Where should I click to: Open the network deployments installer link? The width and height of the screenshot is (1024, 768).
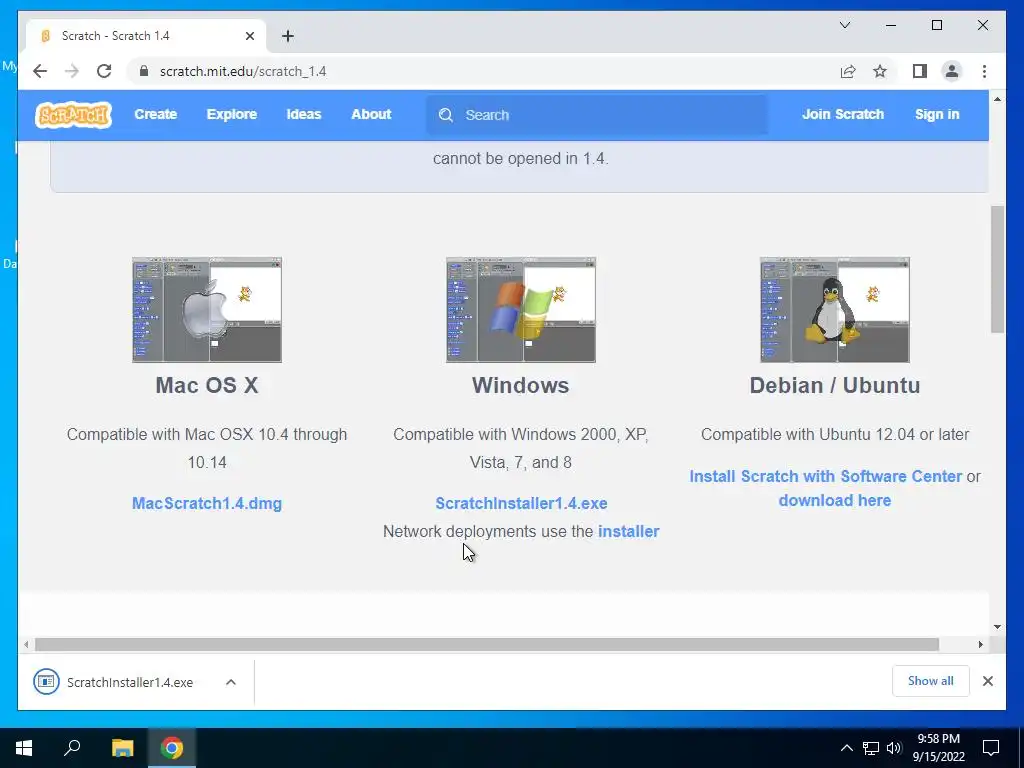click(x=628, y=532)
